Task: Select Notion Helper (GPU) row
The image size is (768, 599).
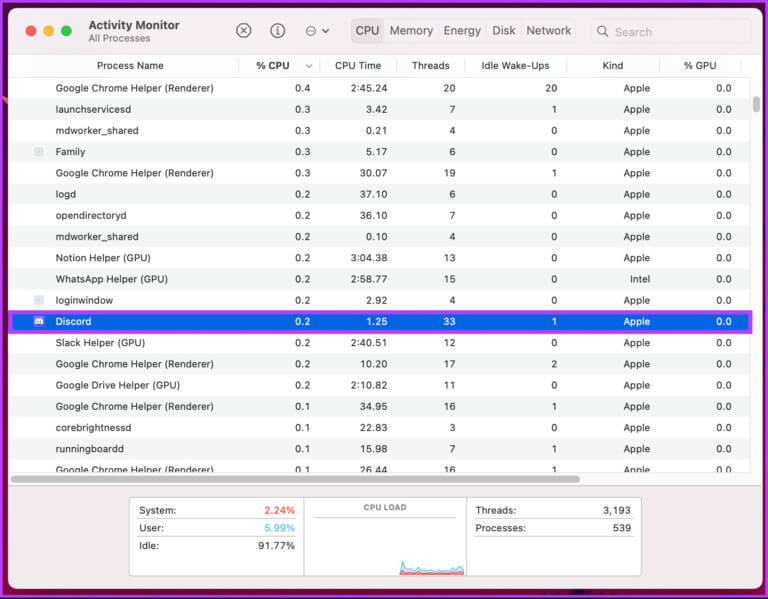Action: pos(379,258)
